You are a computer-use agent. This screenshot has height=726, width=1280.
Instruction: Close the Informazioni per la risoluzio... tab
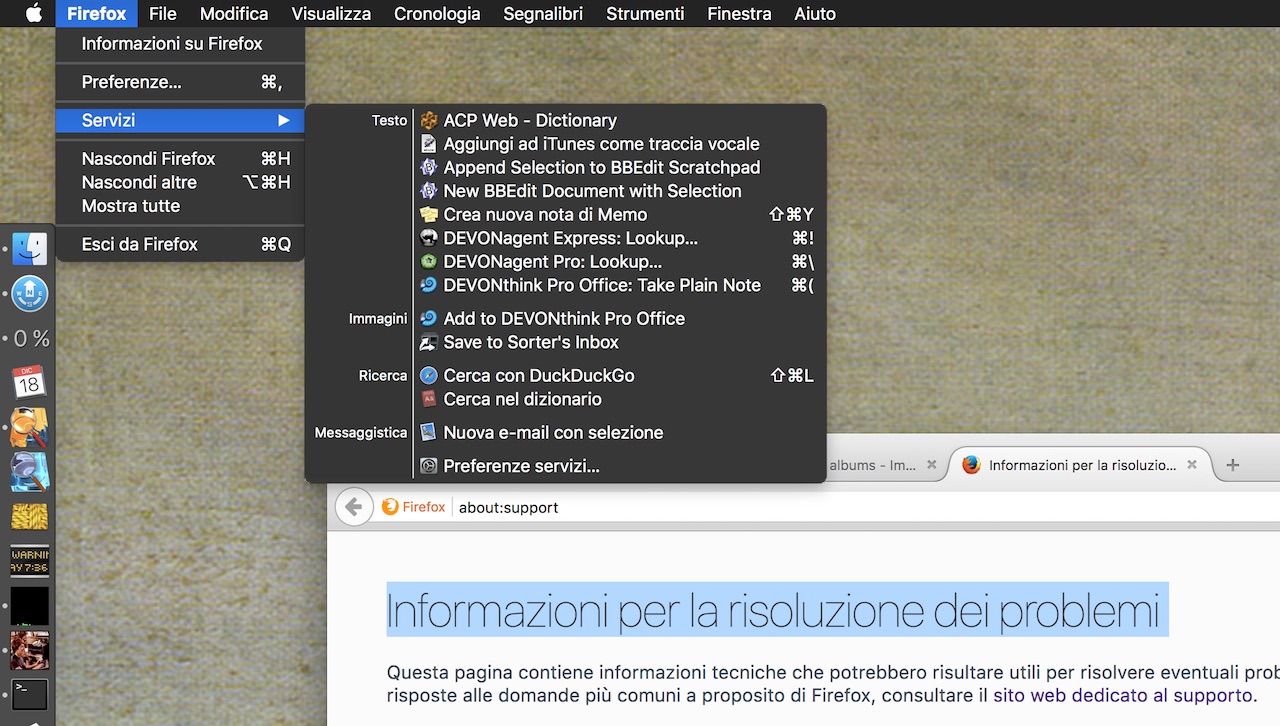(1192, 465)
